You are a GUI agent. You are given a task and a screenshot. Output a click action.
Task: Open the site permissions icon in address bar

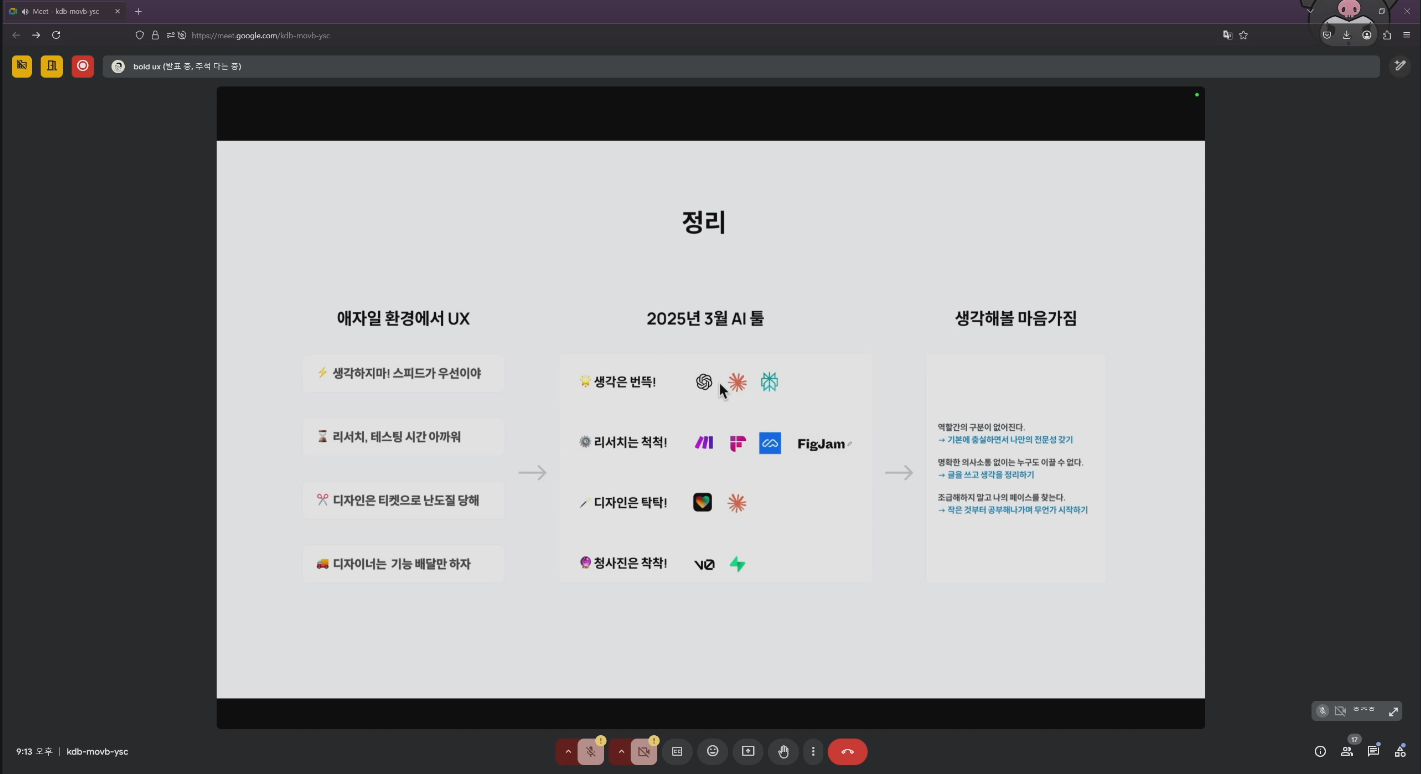[x=170, y=35]
